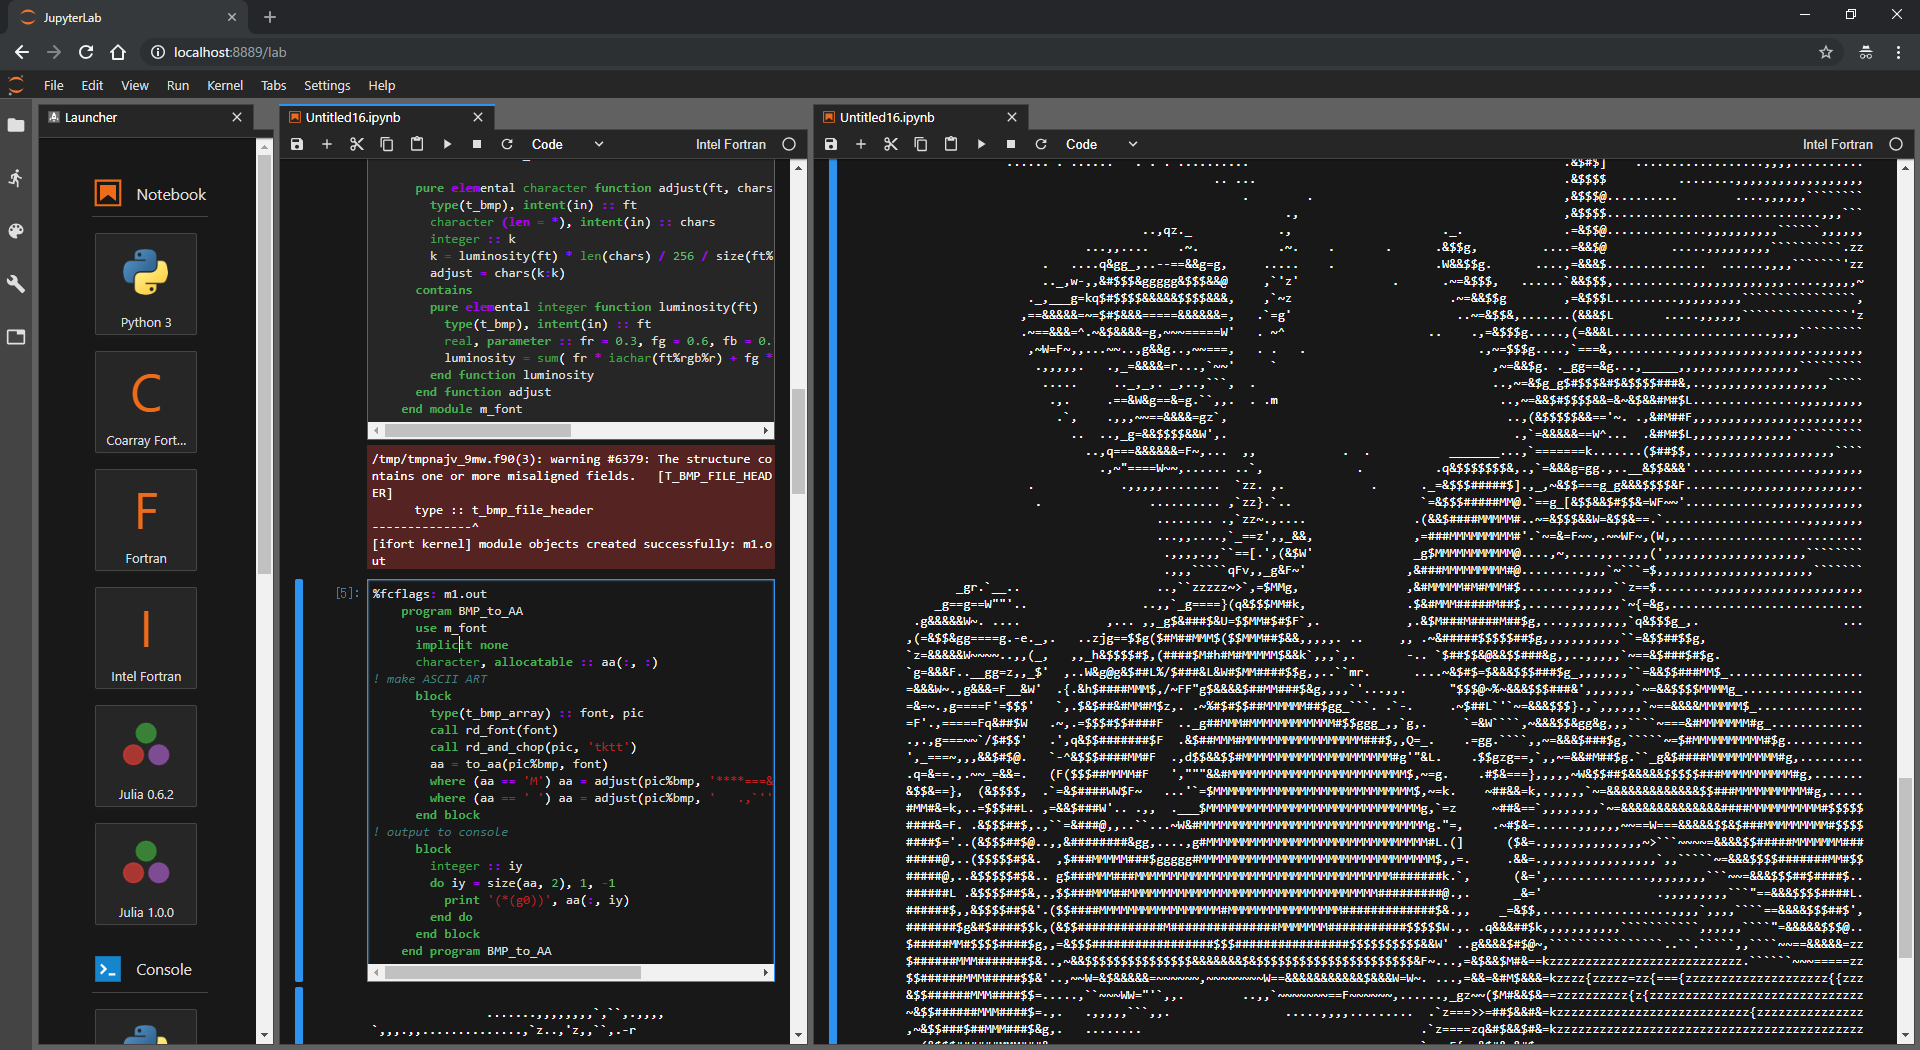Go to browser home page
This screenshot has width=1920, height=1050.
(x=118, y=52)
